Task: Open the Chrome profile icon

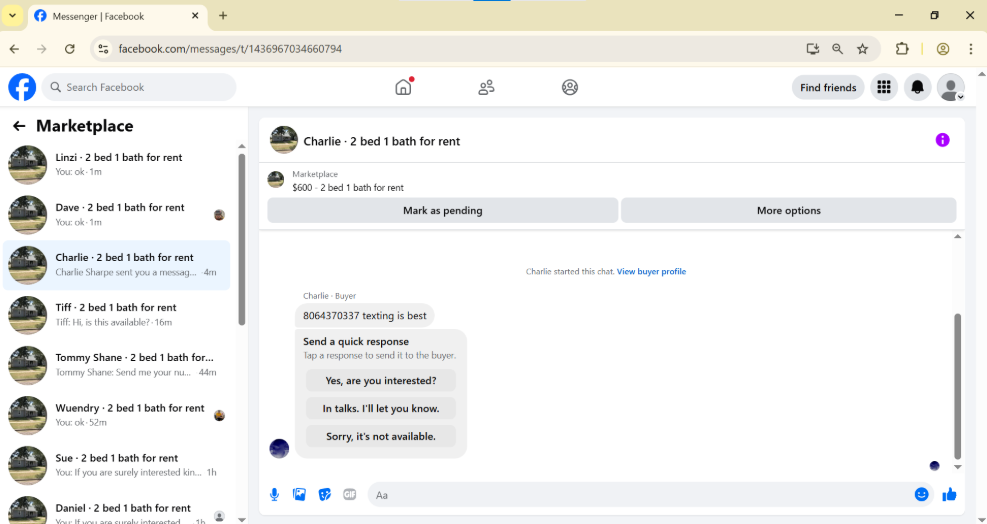Action: click(x=942, y=48)
